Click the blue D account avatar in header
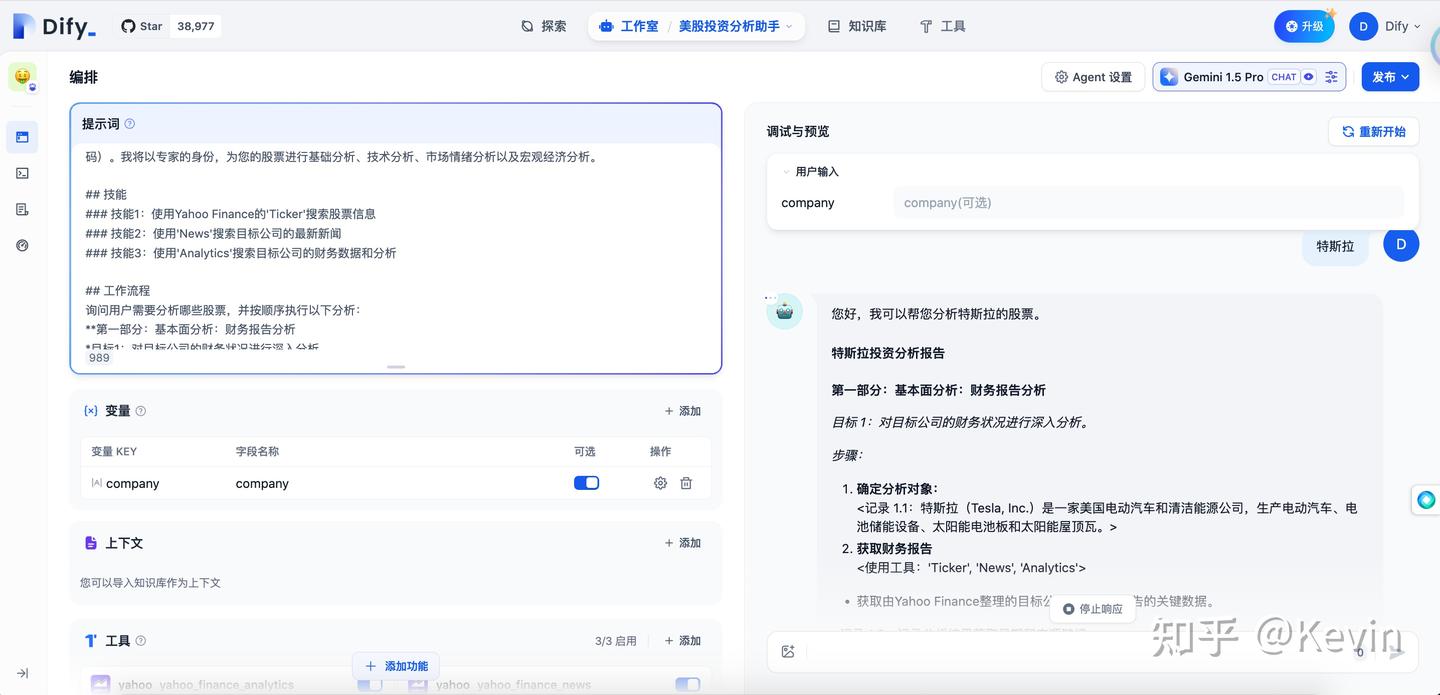Screen dimensions: 1440x695 pos(1363,26)
